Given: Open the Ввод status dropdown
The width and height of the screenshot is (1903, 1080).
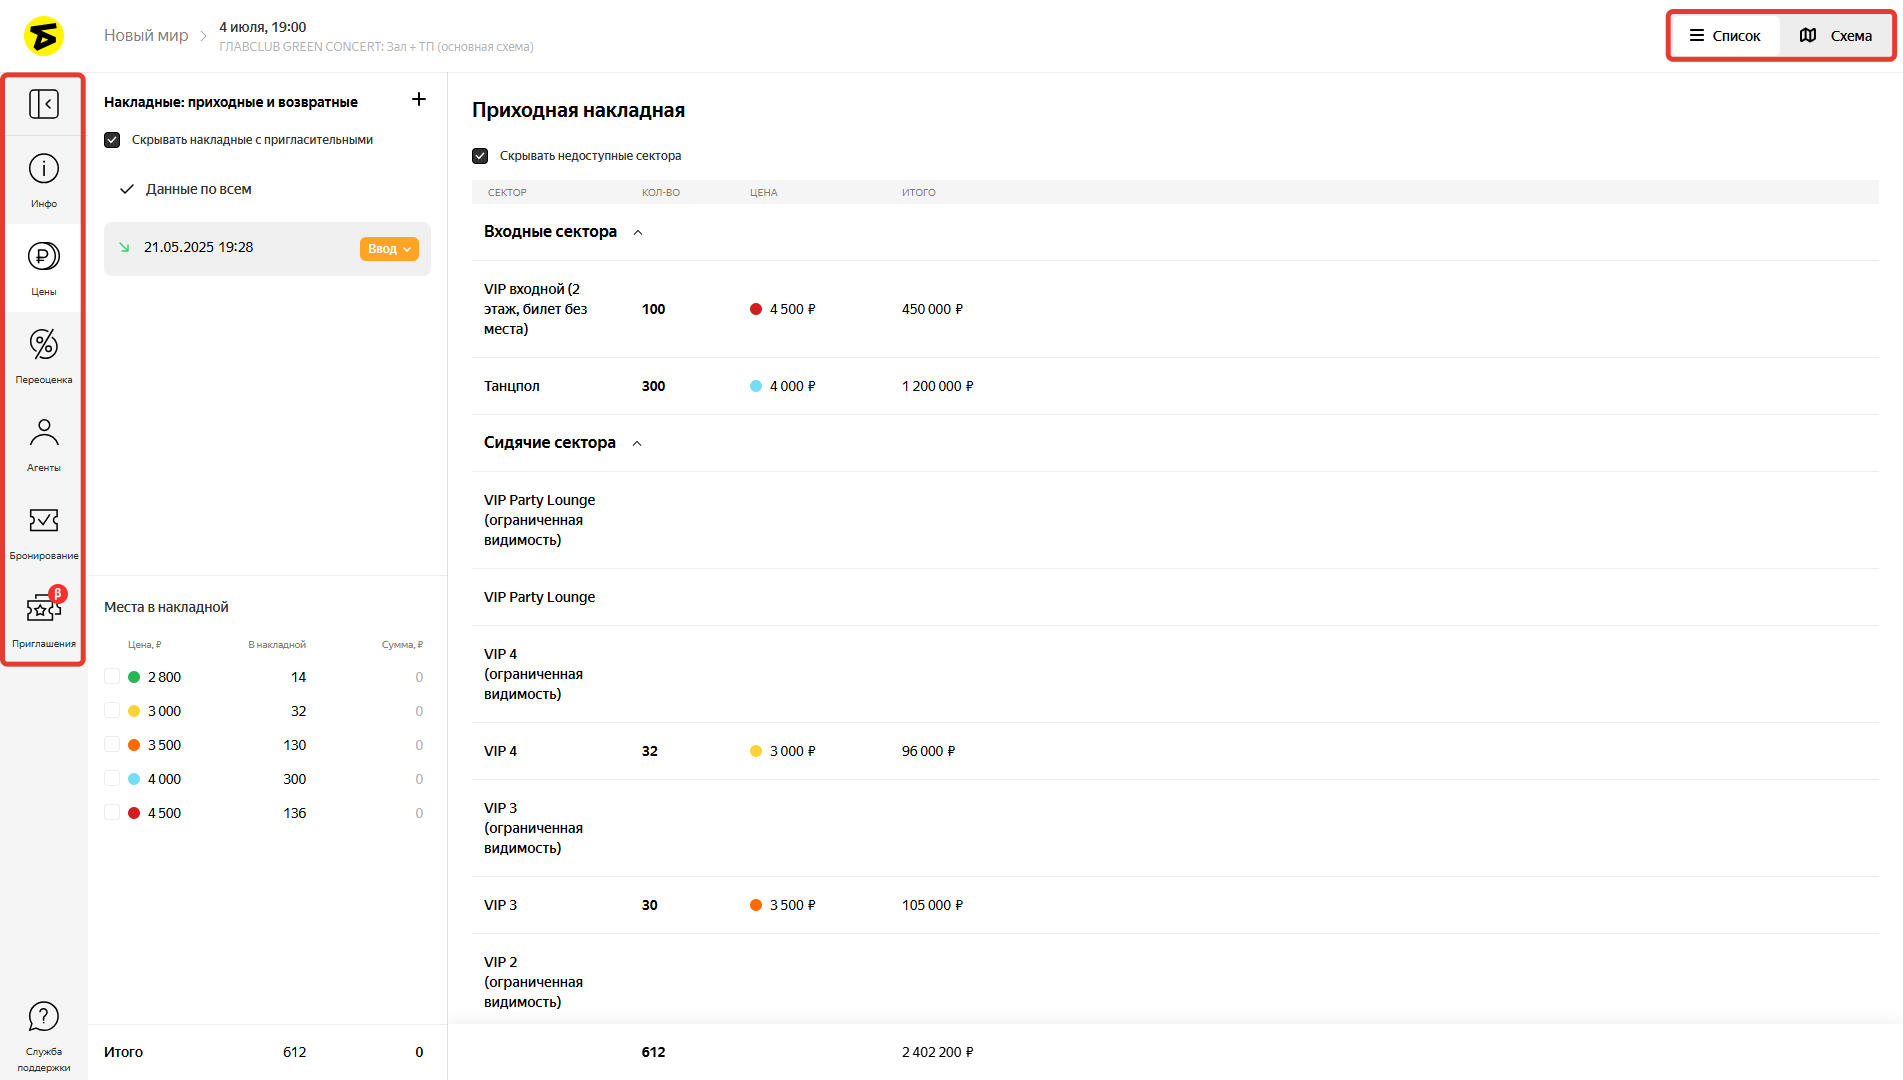Looking at the screenshot, I should 389,249.
